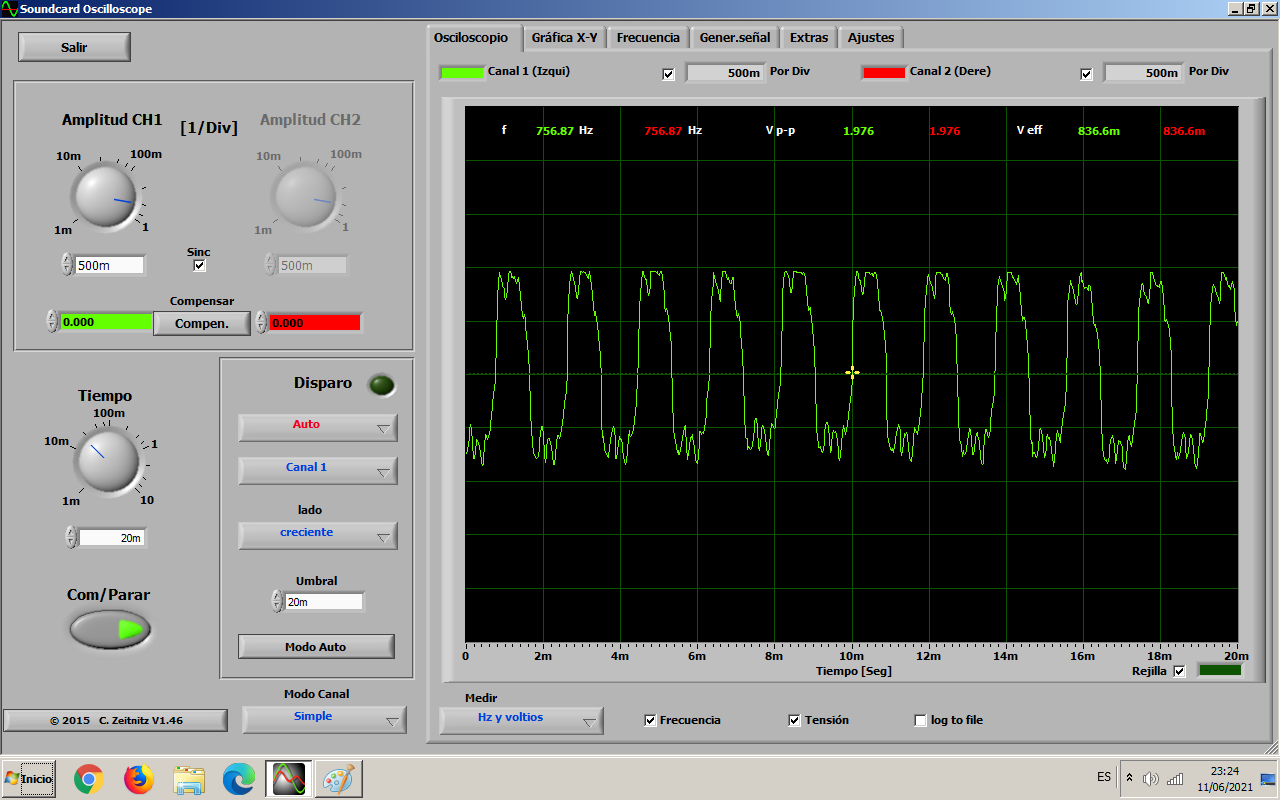Toggle the Sinc checkbox
The height and width of the screenshot is (800, 1280).
coord(199,265)
